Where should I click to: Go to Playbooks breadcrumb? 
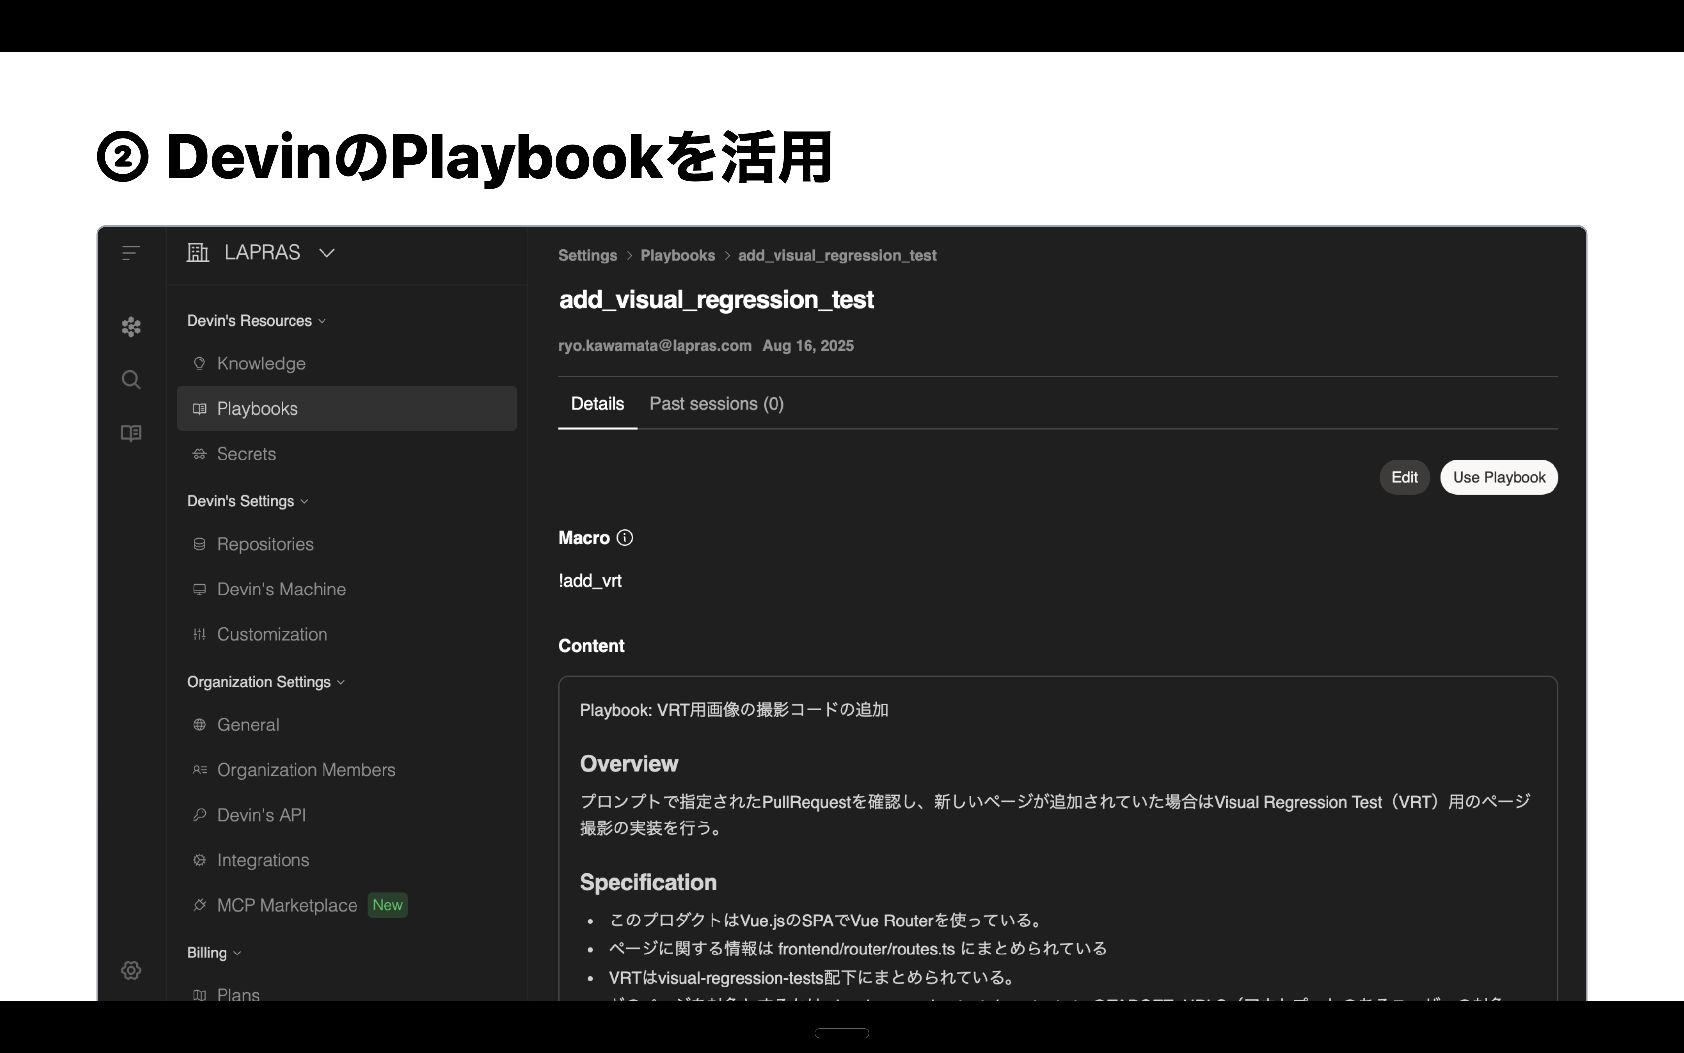click(677, 256)
